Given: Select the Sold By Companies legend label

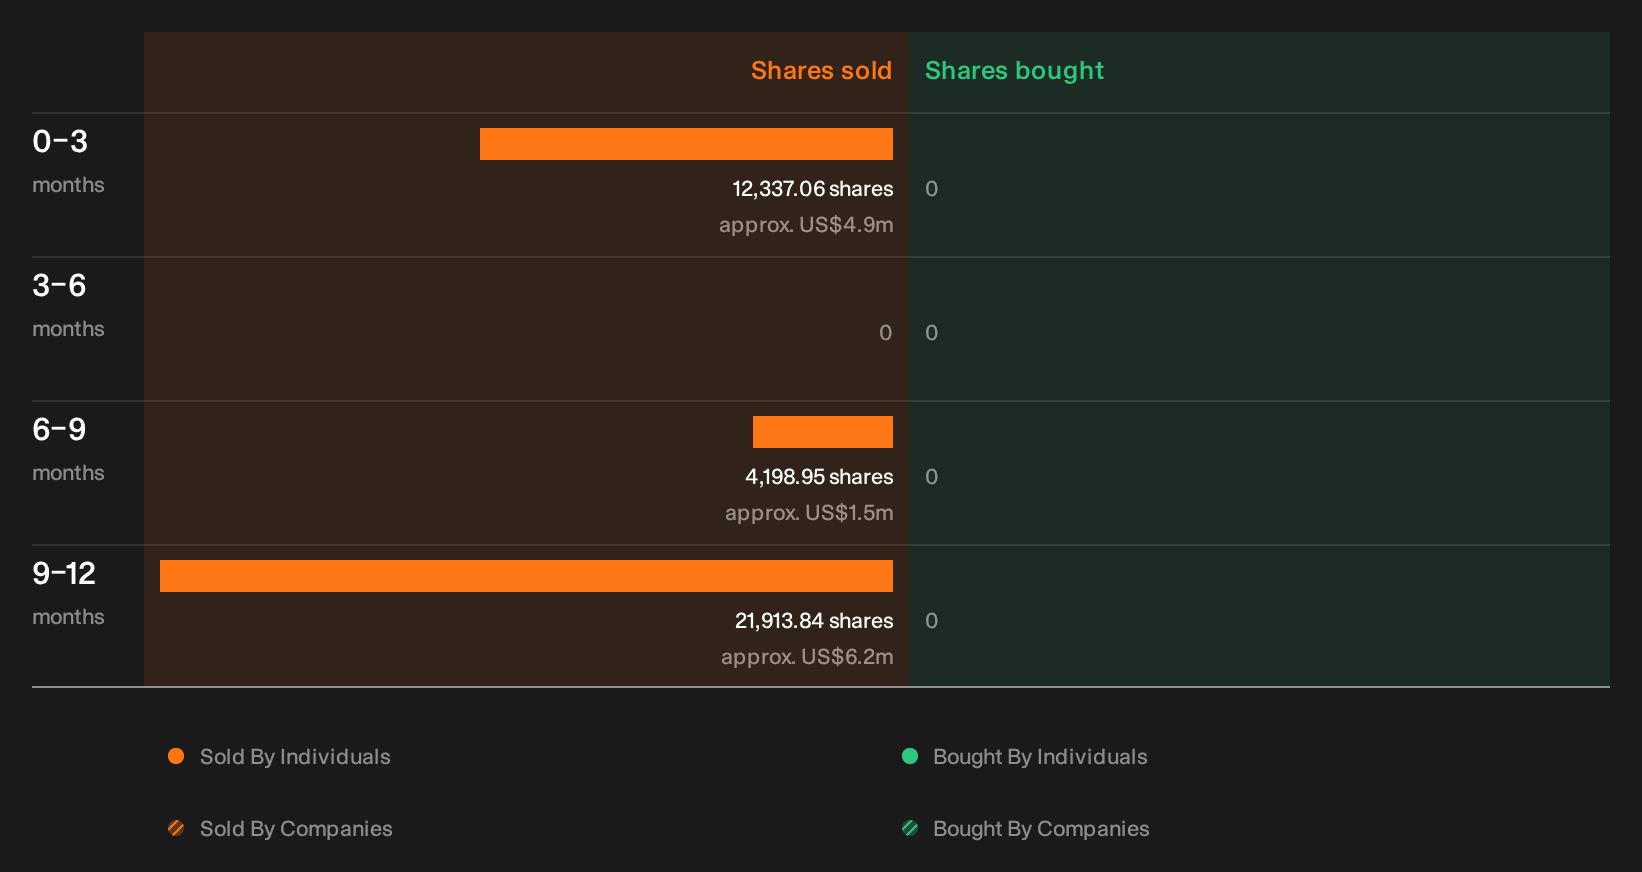Looking at the screenshot, I should click(296, 829).
